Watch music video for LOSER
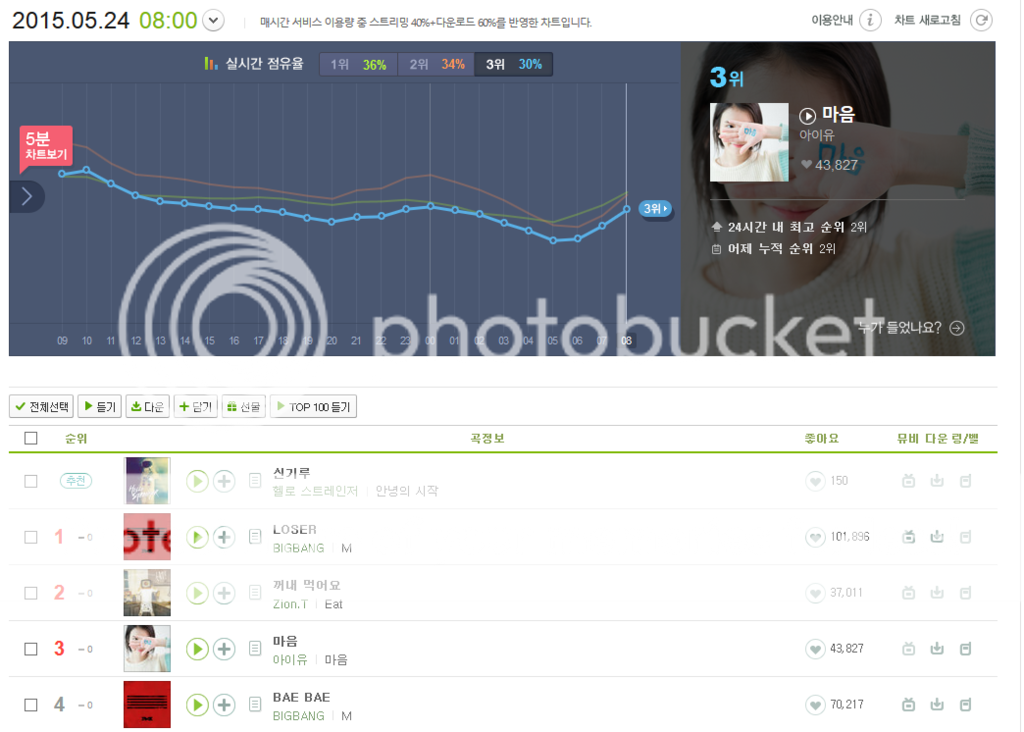1024x732 pixels. tap(908, 537)
